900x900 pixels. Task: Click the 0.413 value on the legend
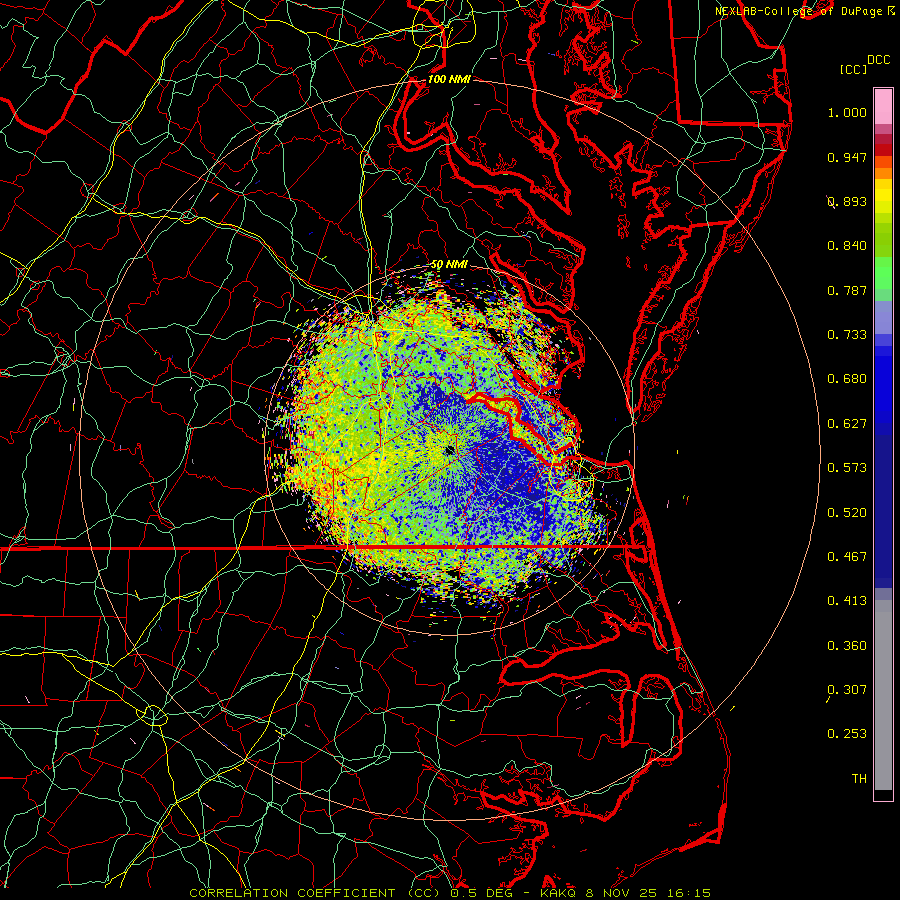[847, 601]
